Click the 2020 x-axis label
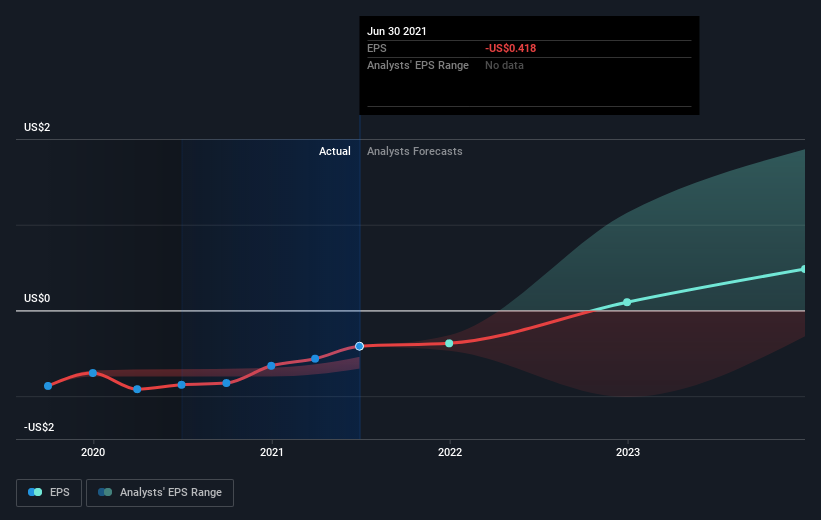 click(x=93, y=452)
